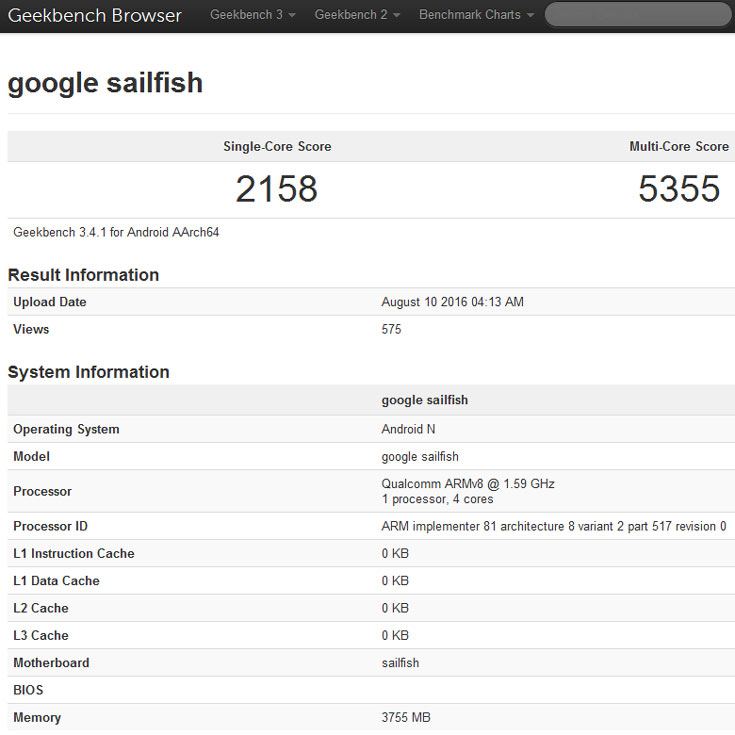
Task: Focus the navbar search field
Action: click(637, 15)
